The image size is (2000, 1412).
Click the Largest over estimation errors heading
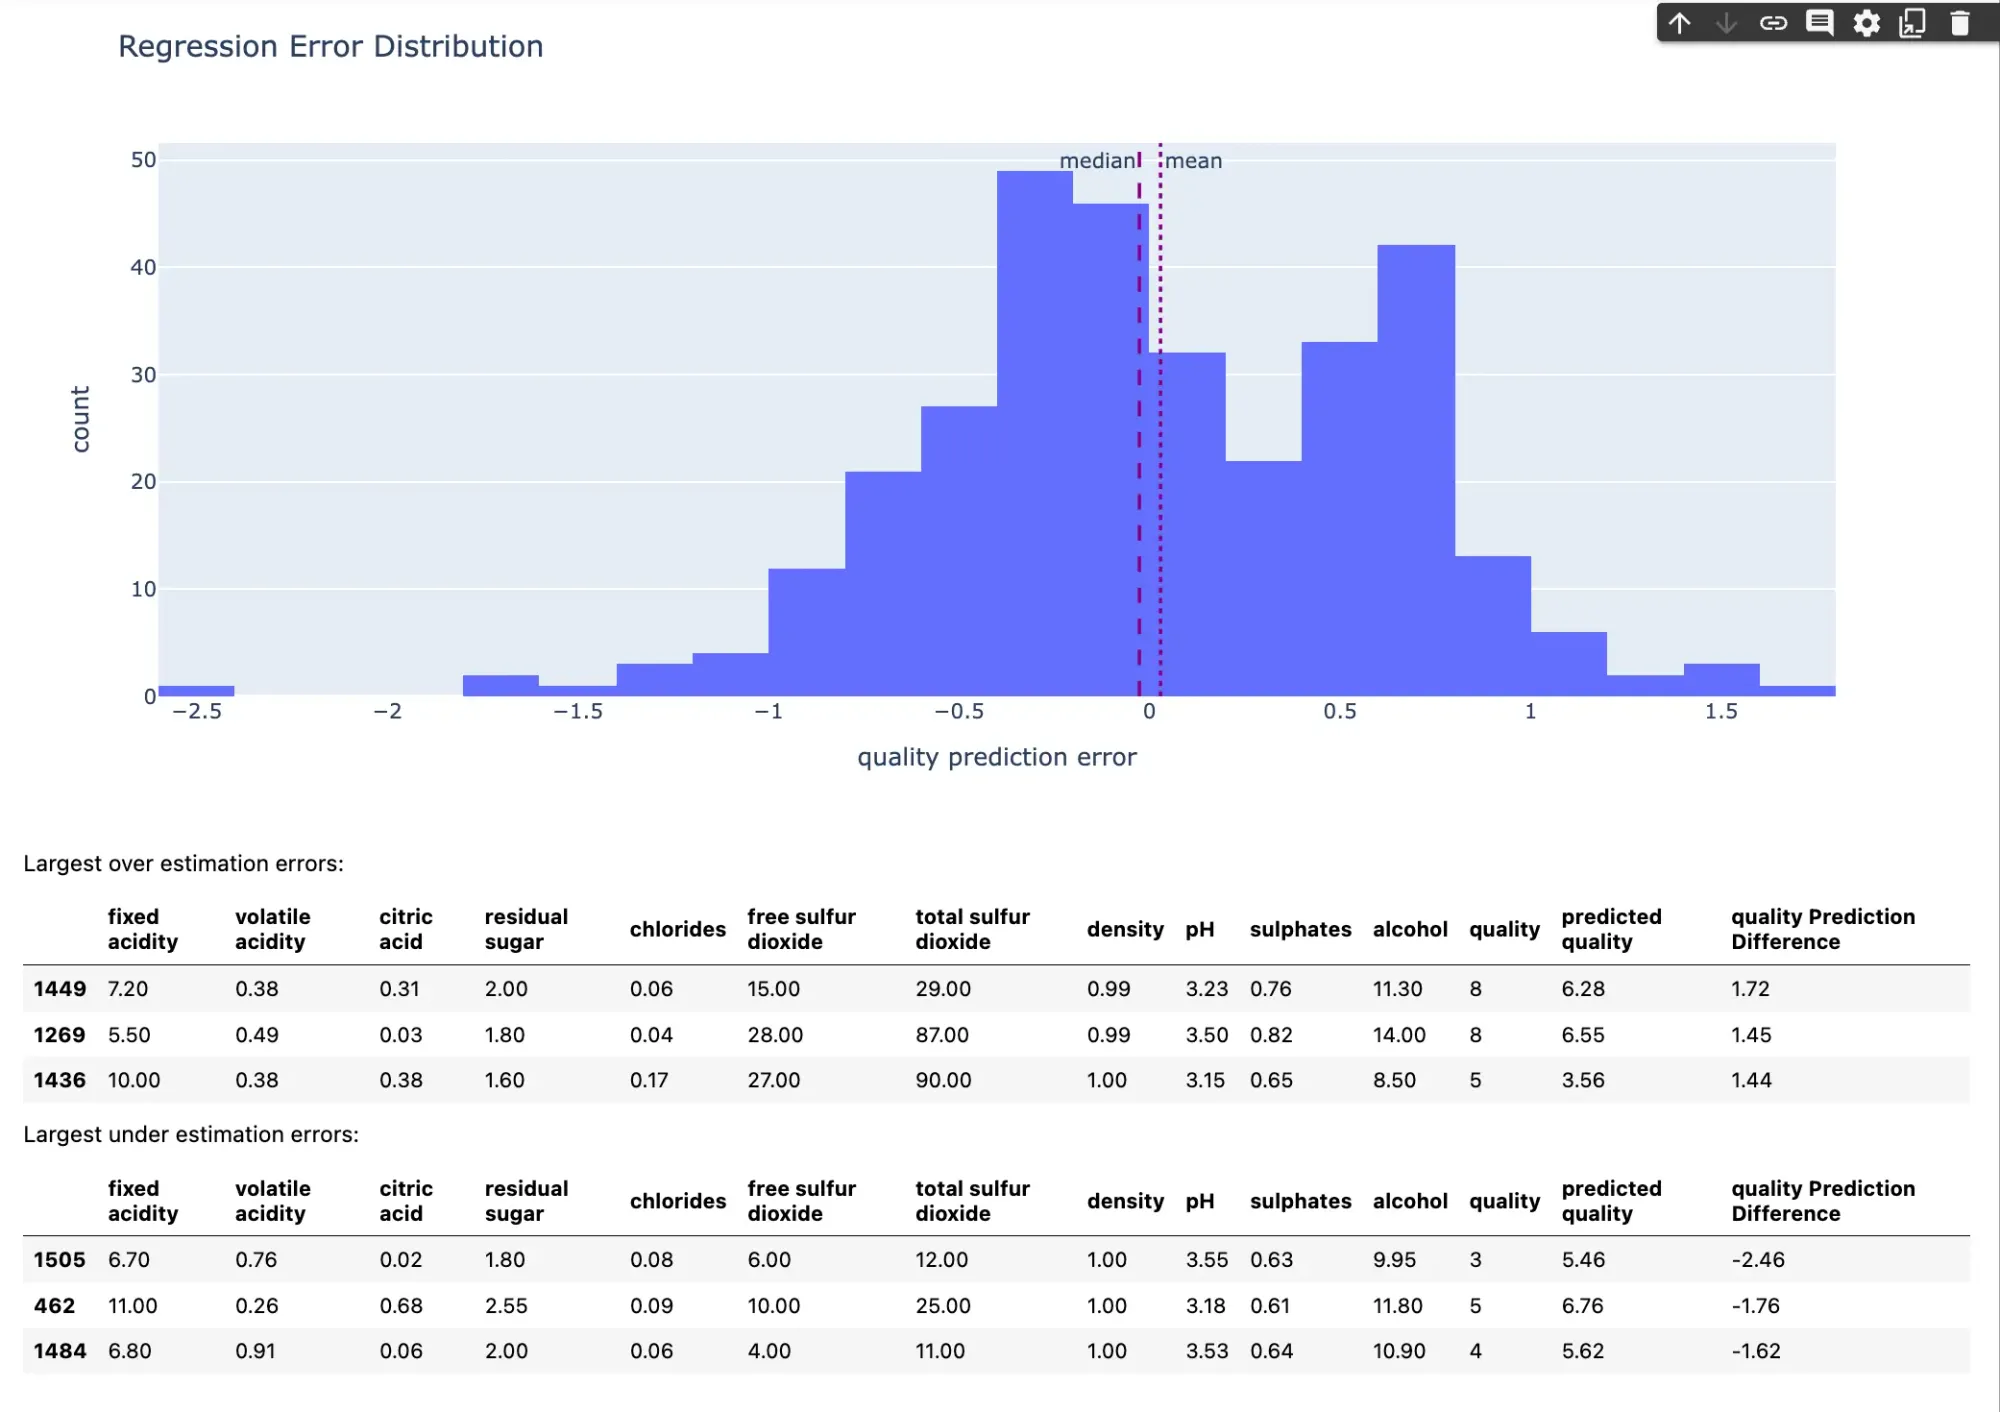click(183, 863)
